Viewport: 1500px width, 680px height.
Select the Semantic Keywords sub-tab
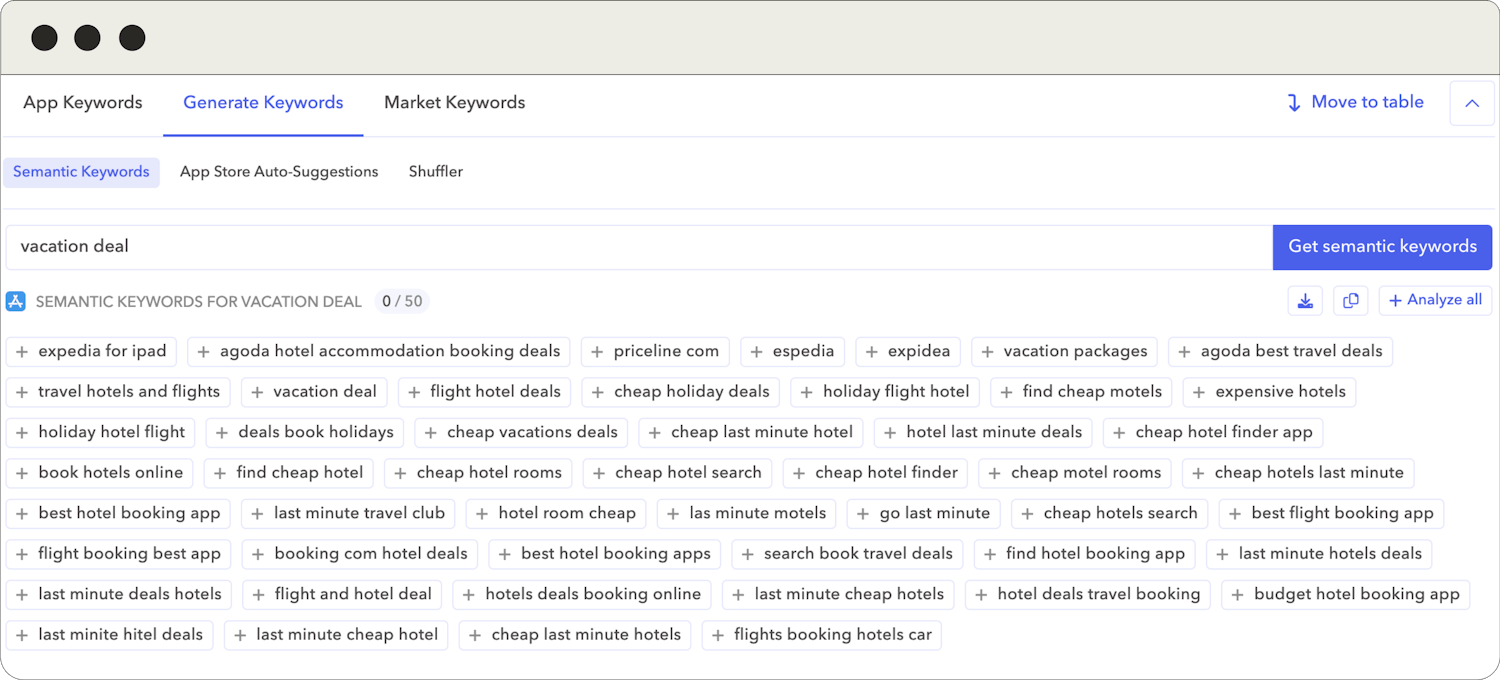[81, 172]
